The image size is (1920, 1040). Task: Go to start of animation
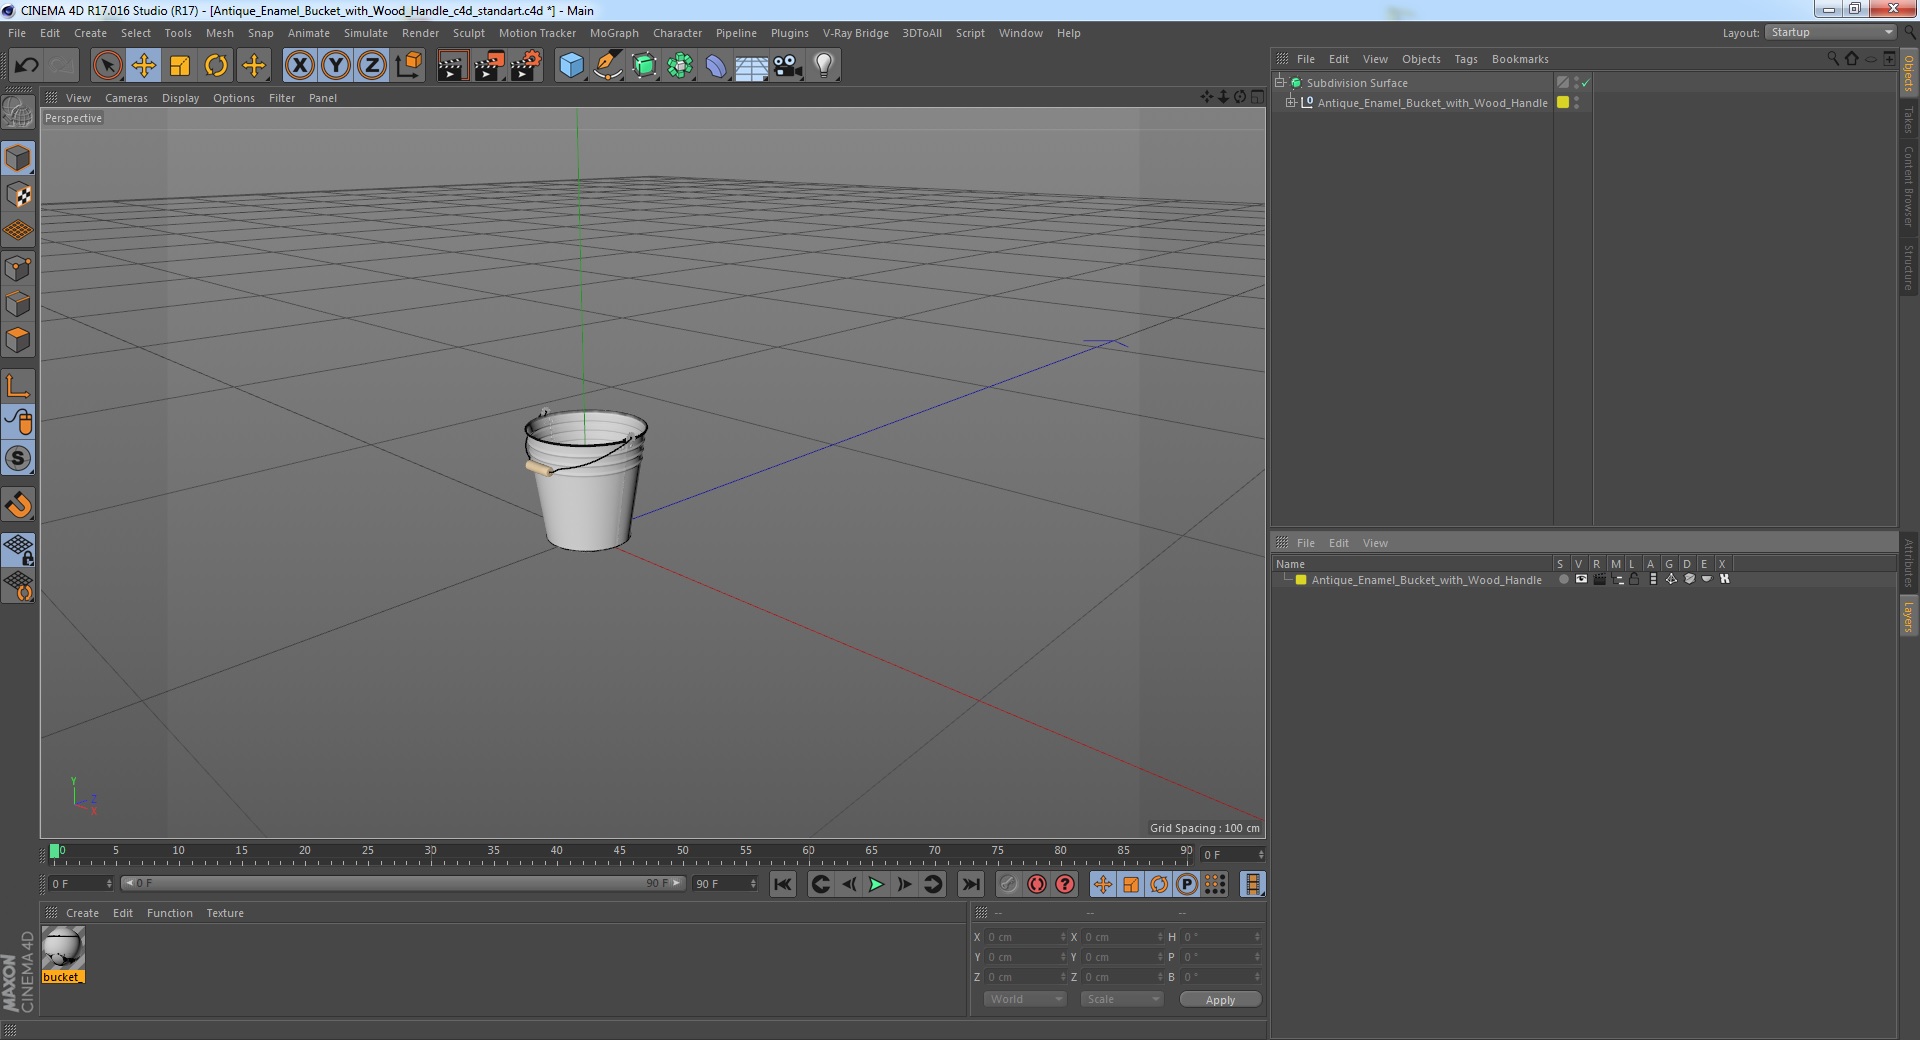(x=783, y=884)
